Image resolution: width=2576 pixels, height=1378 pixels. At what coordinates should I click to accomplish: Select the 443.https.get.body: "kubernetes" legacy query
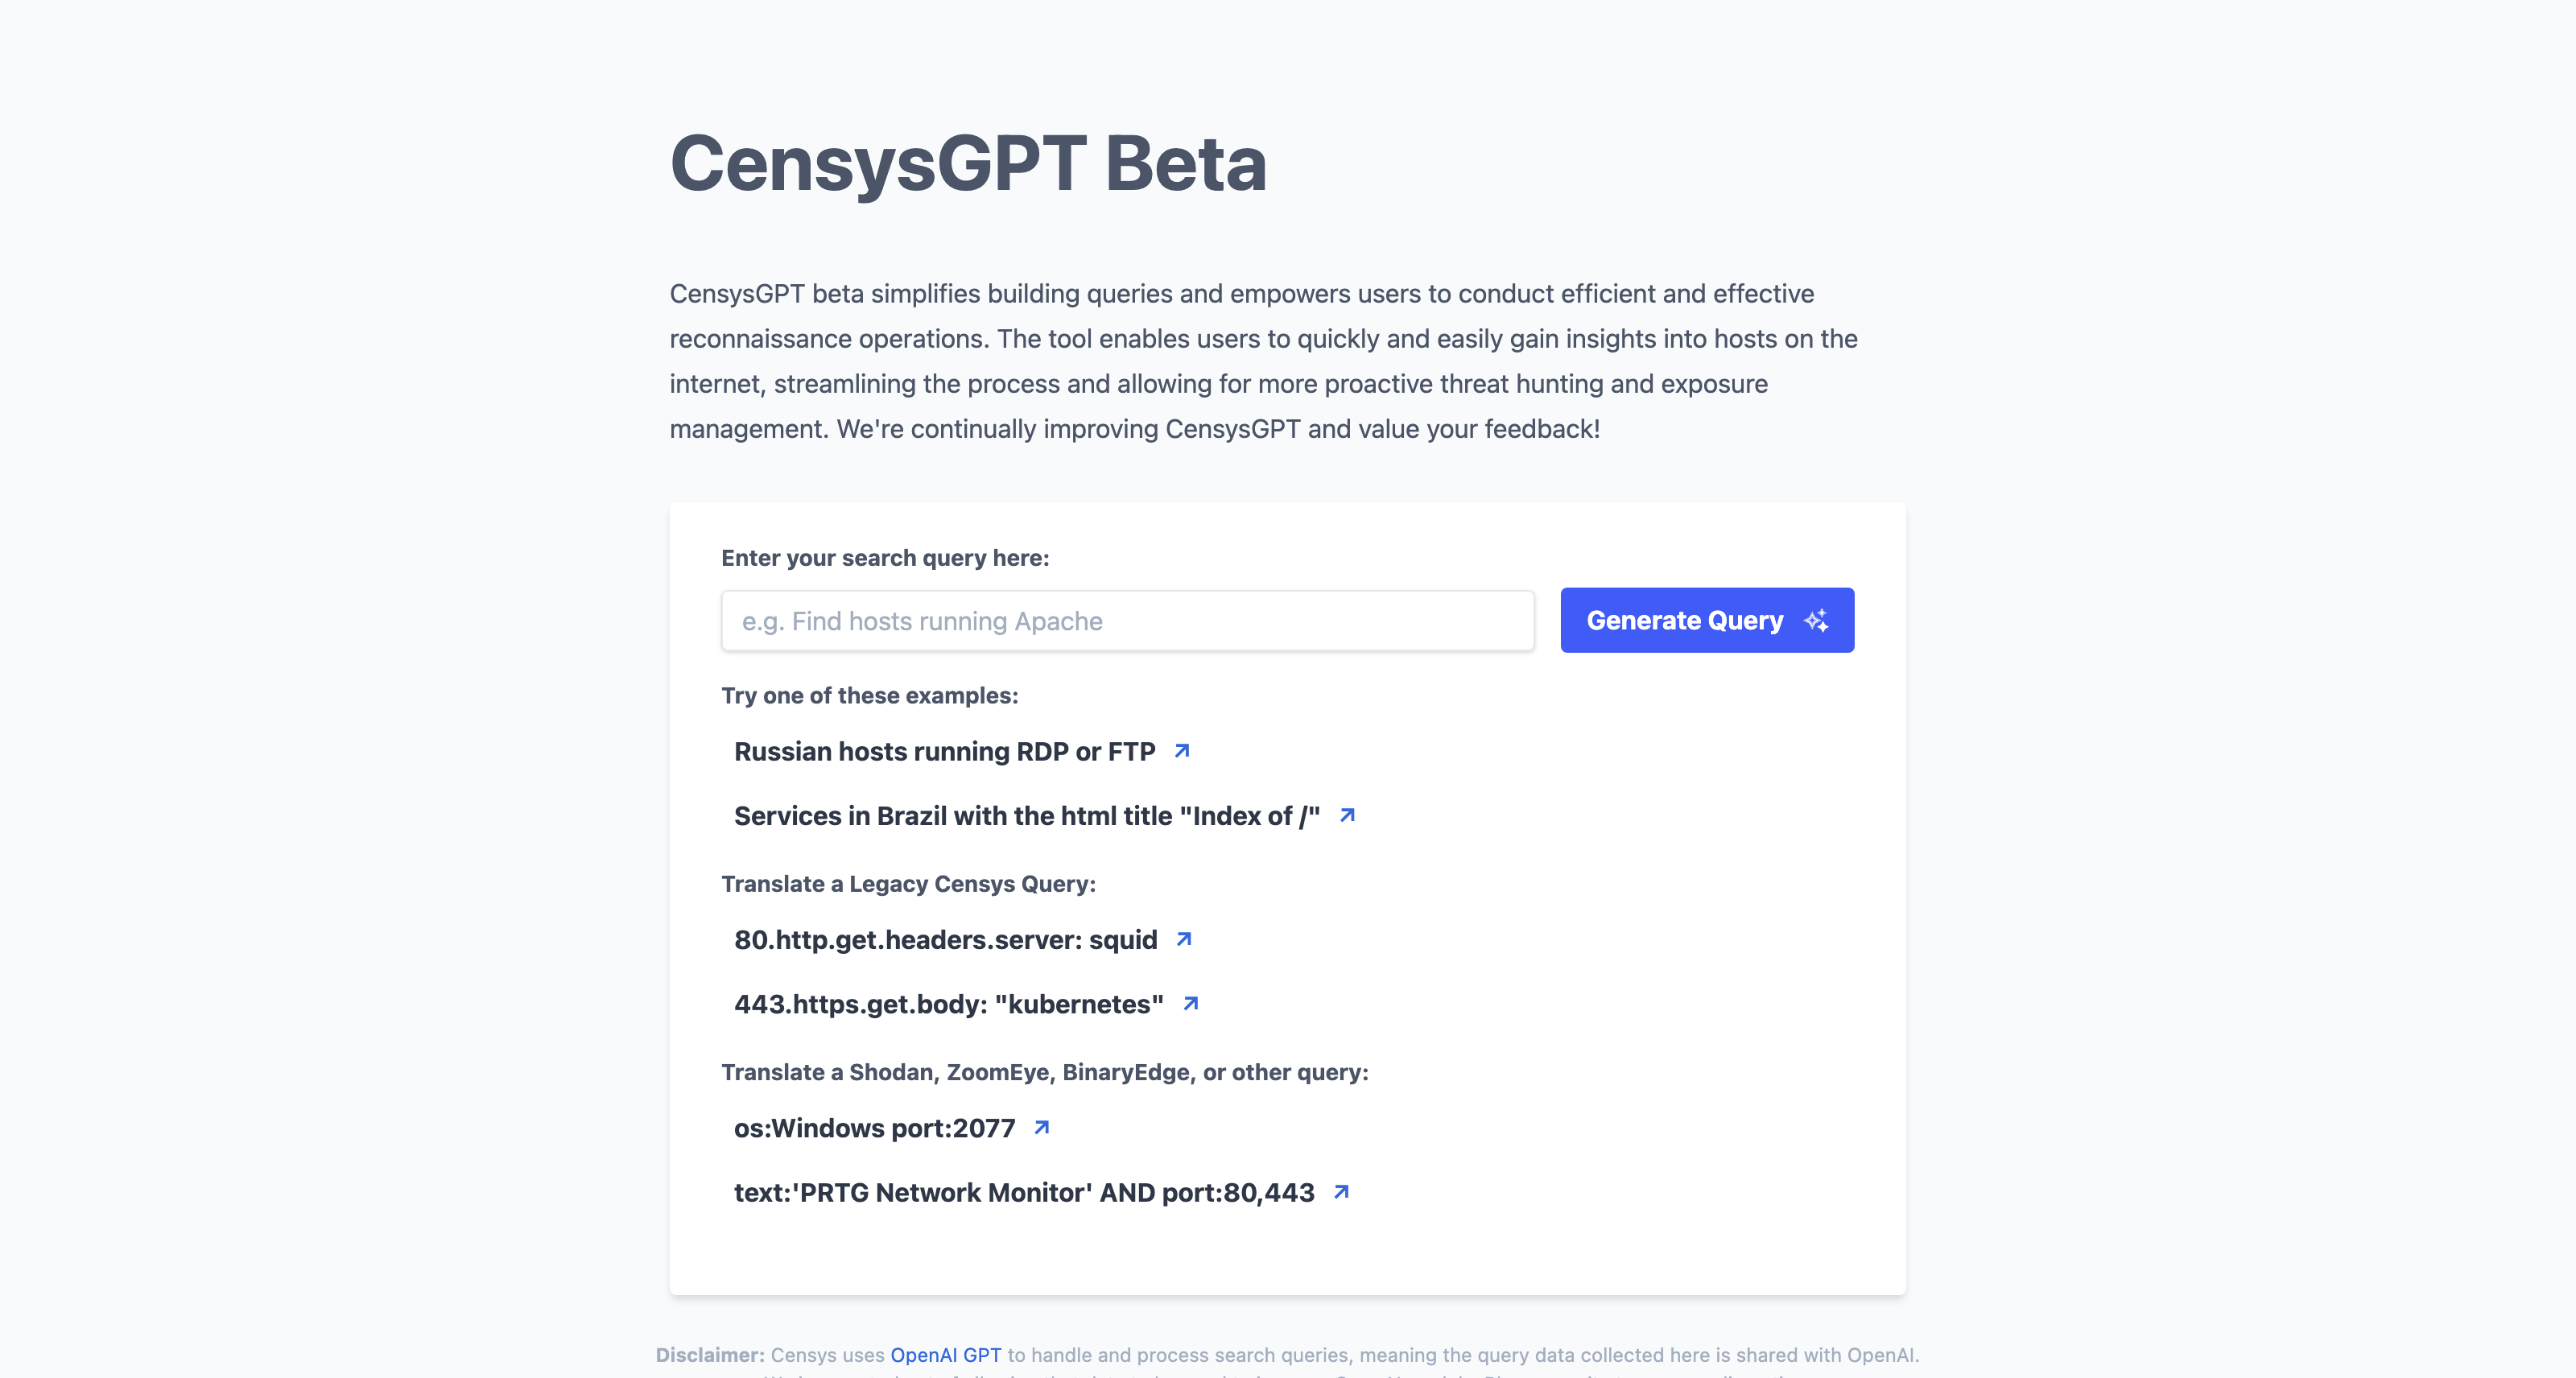(948, 1004)
